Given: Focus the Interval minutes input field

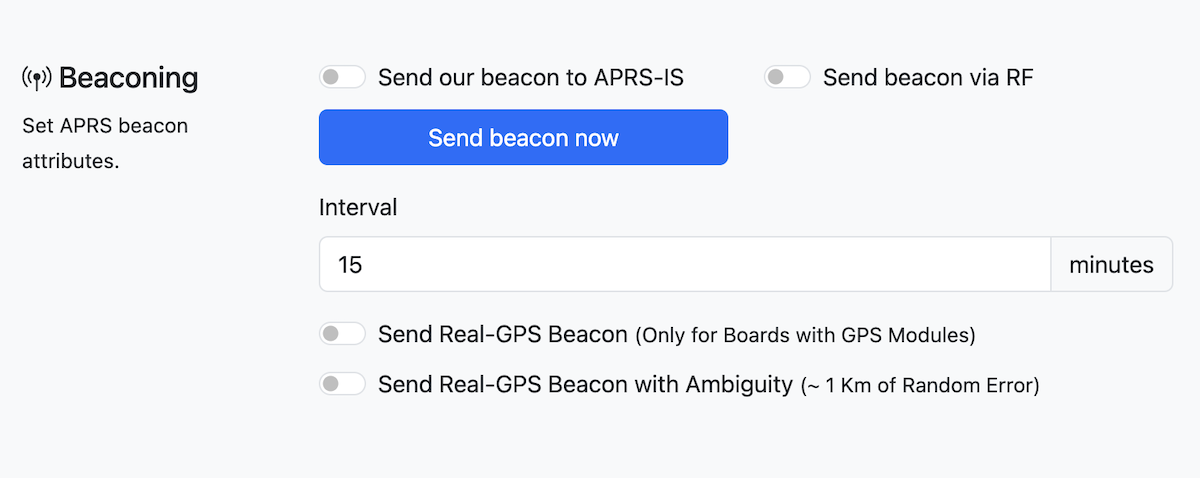Looking at the screenshot, I should click(x=684, y=265).
